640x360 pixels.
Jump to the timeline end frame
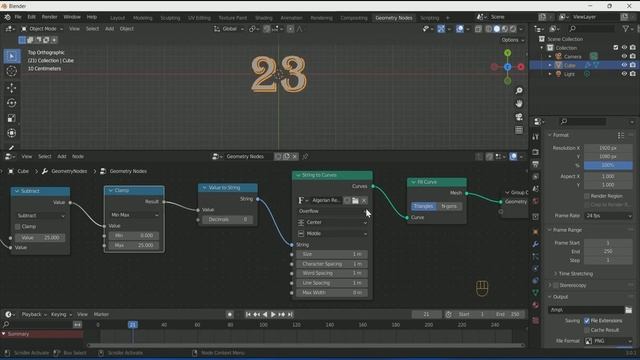(290, 314)
